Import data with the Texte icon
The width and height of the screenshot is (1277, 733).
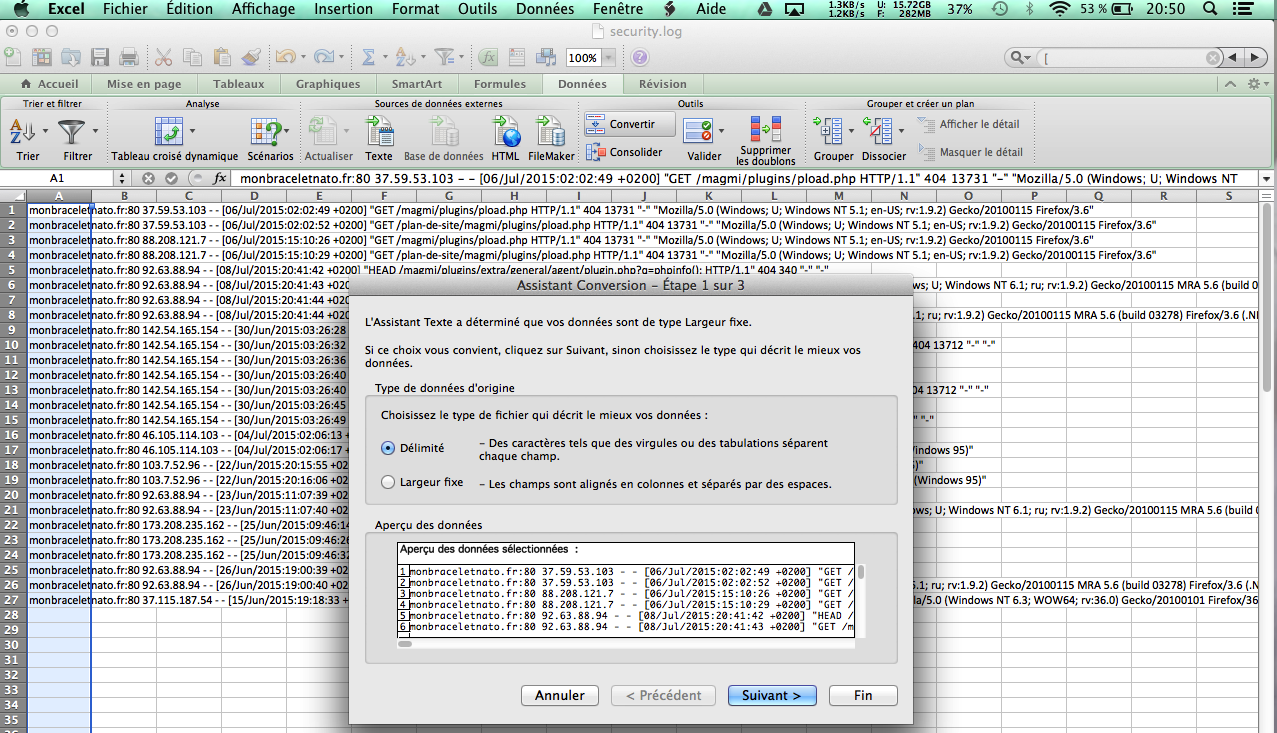click(x=379, y=131)
